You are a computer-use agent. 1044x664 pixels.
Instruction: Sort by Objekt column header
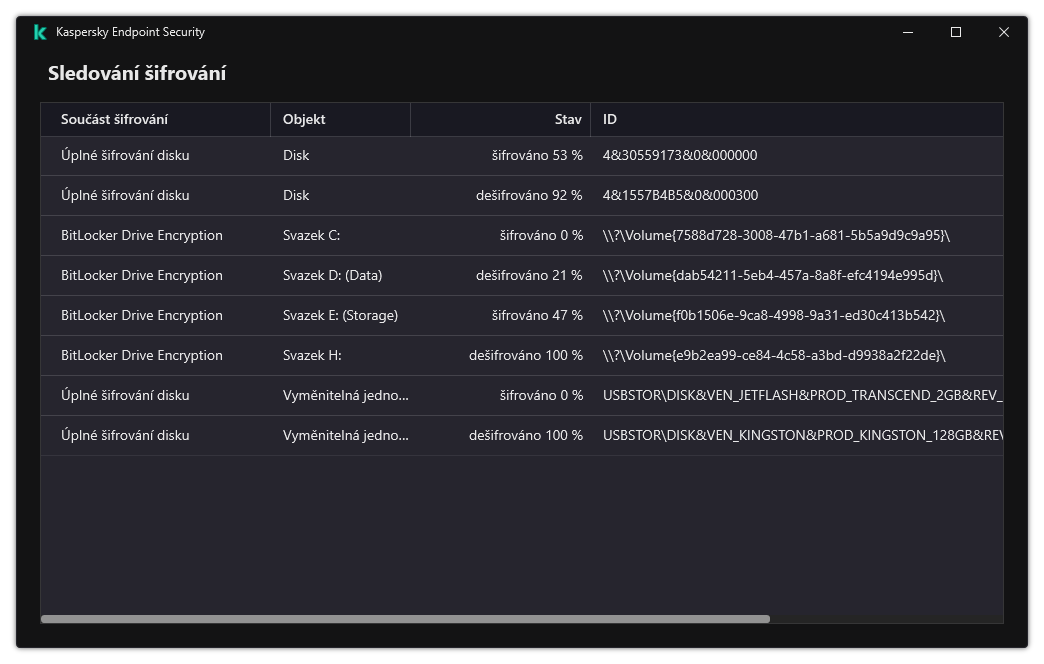[x=304, y=119]
